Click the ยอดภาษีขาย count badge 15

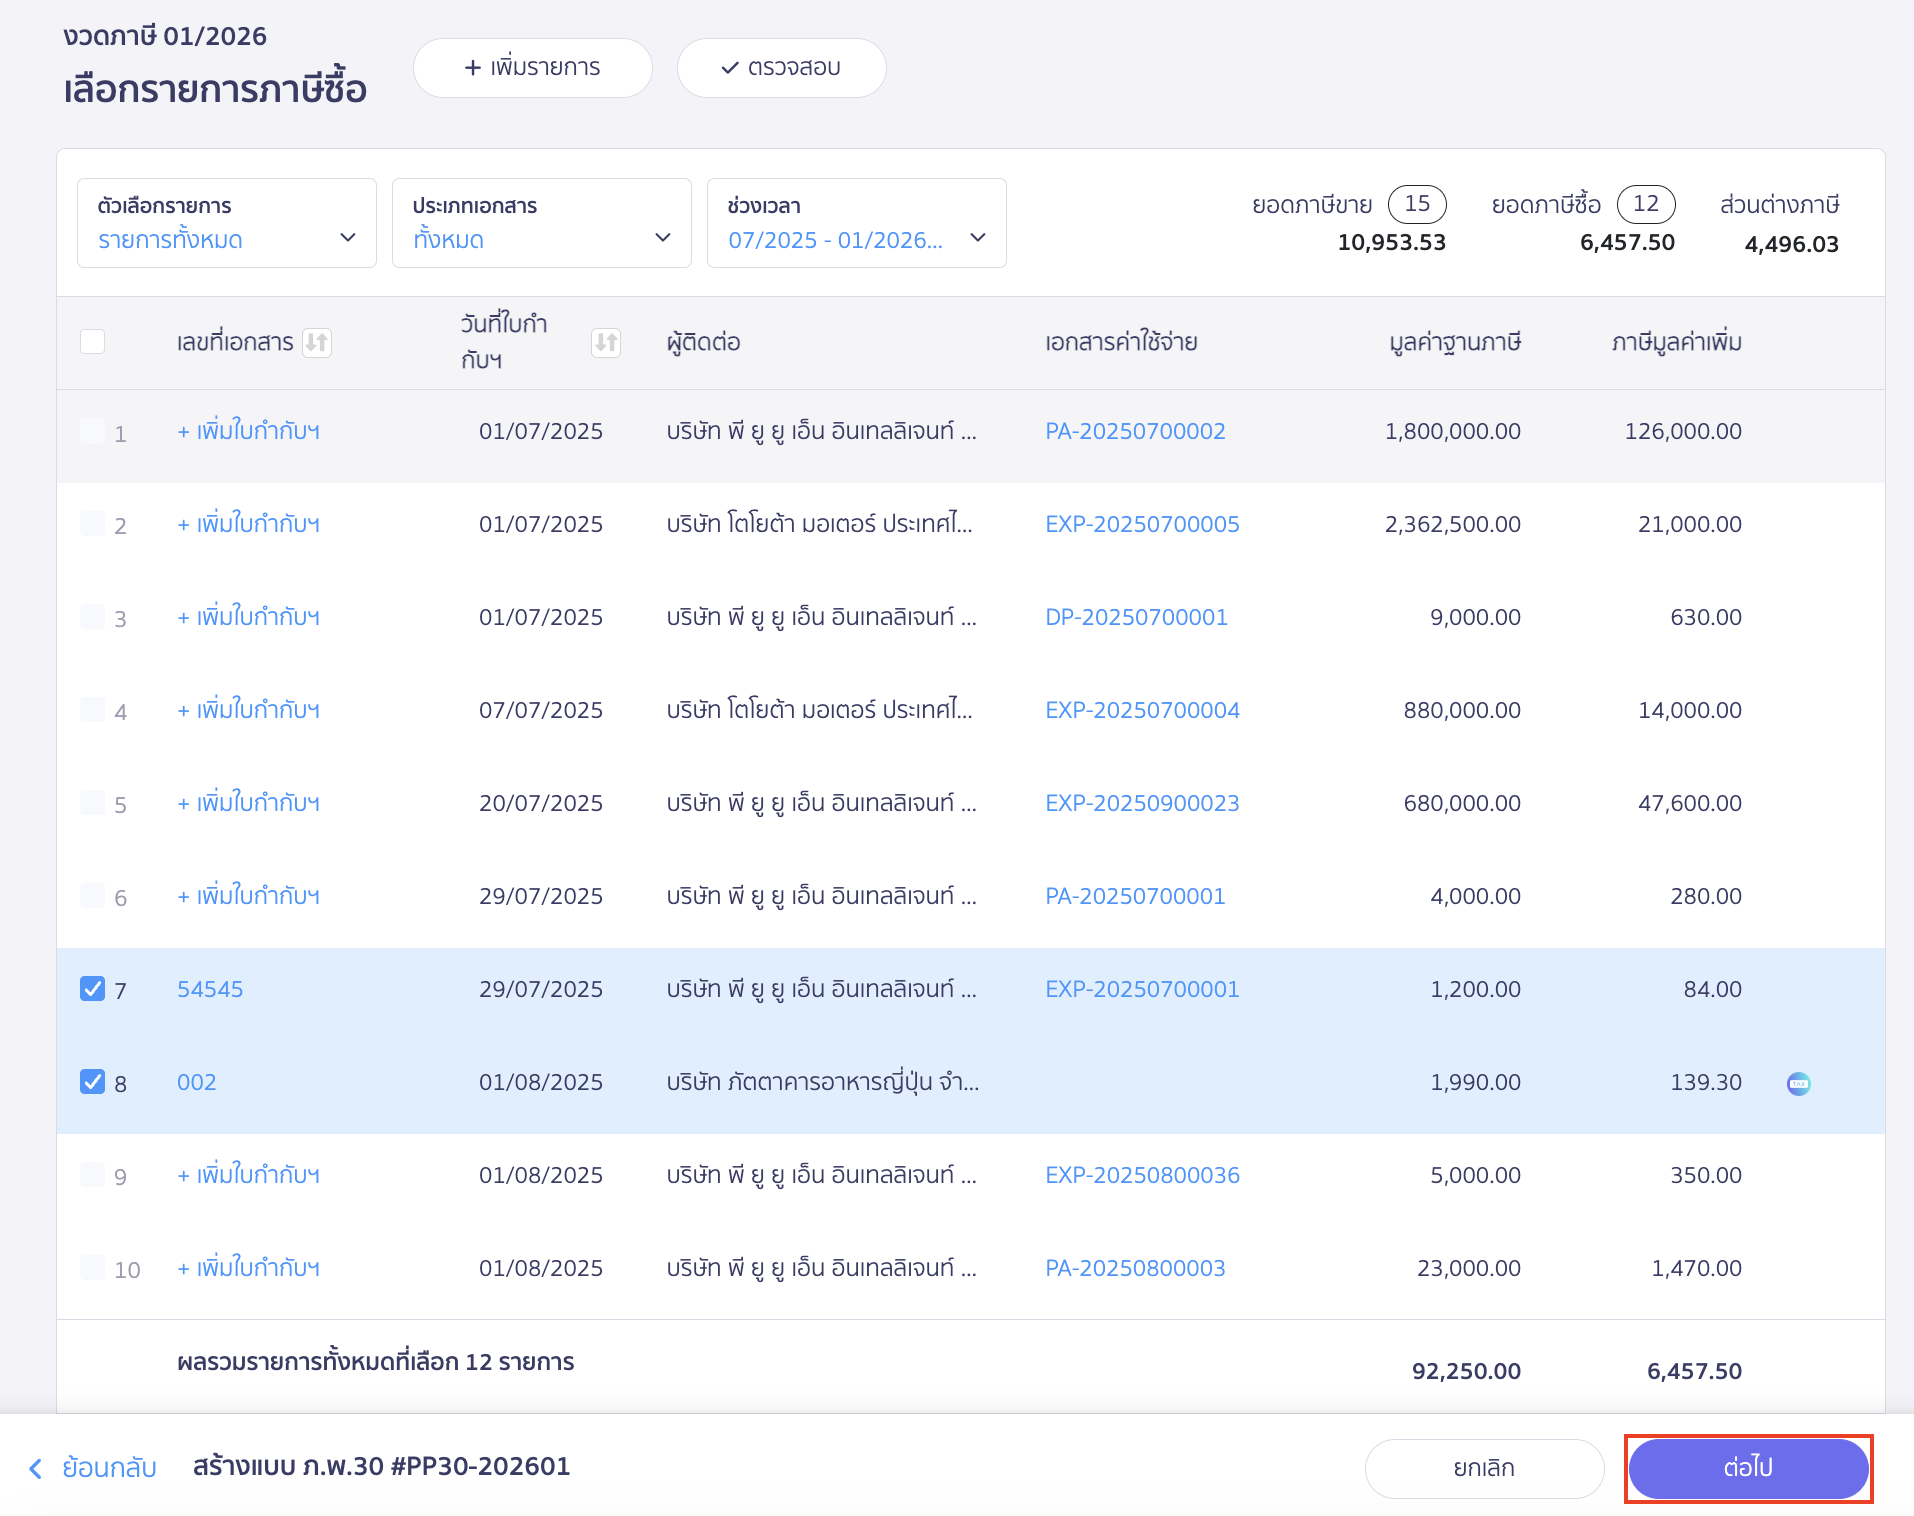click(1416, 204)
